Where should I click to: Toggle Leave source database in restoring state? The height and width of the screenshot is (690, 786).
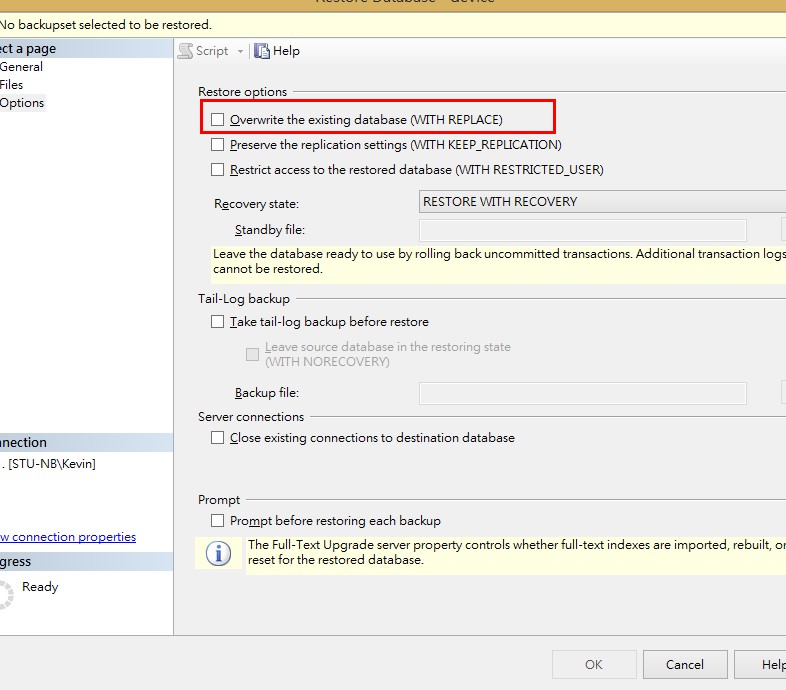tap(253, 354)
